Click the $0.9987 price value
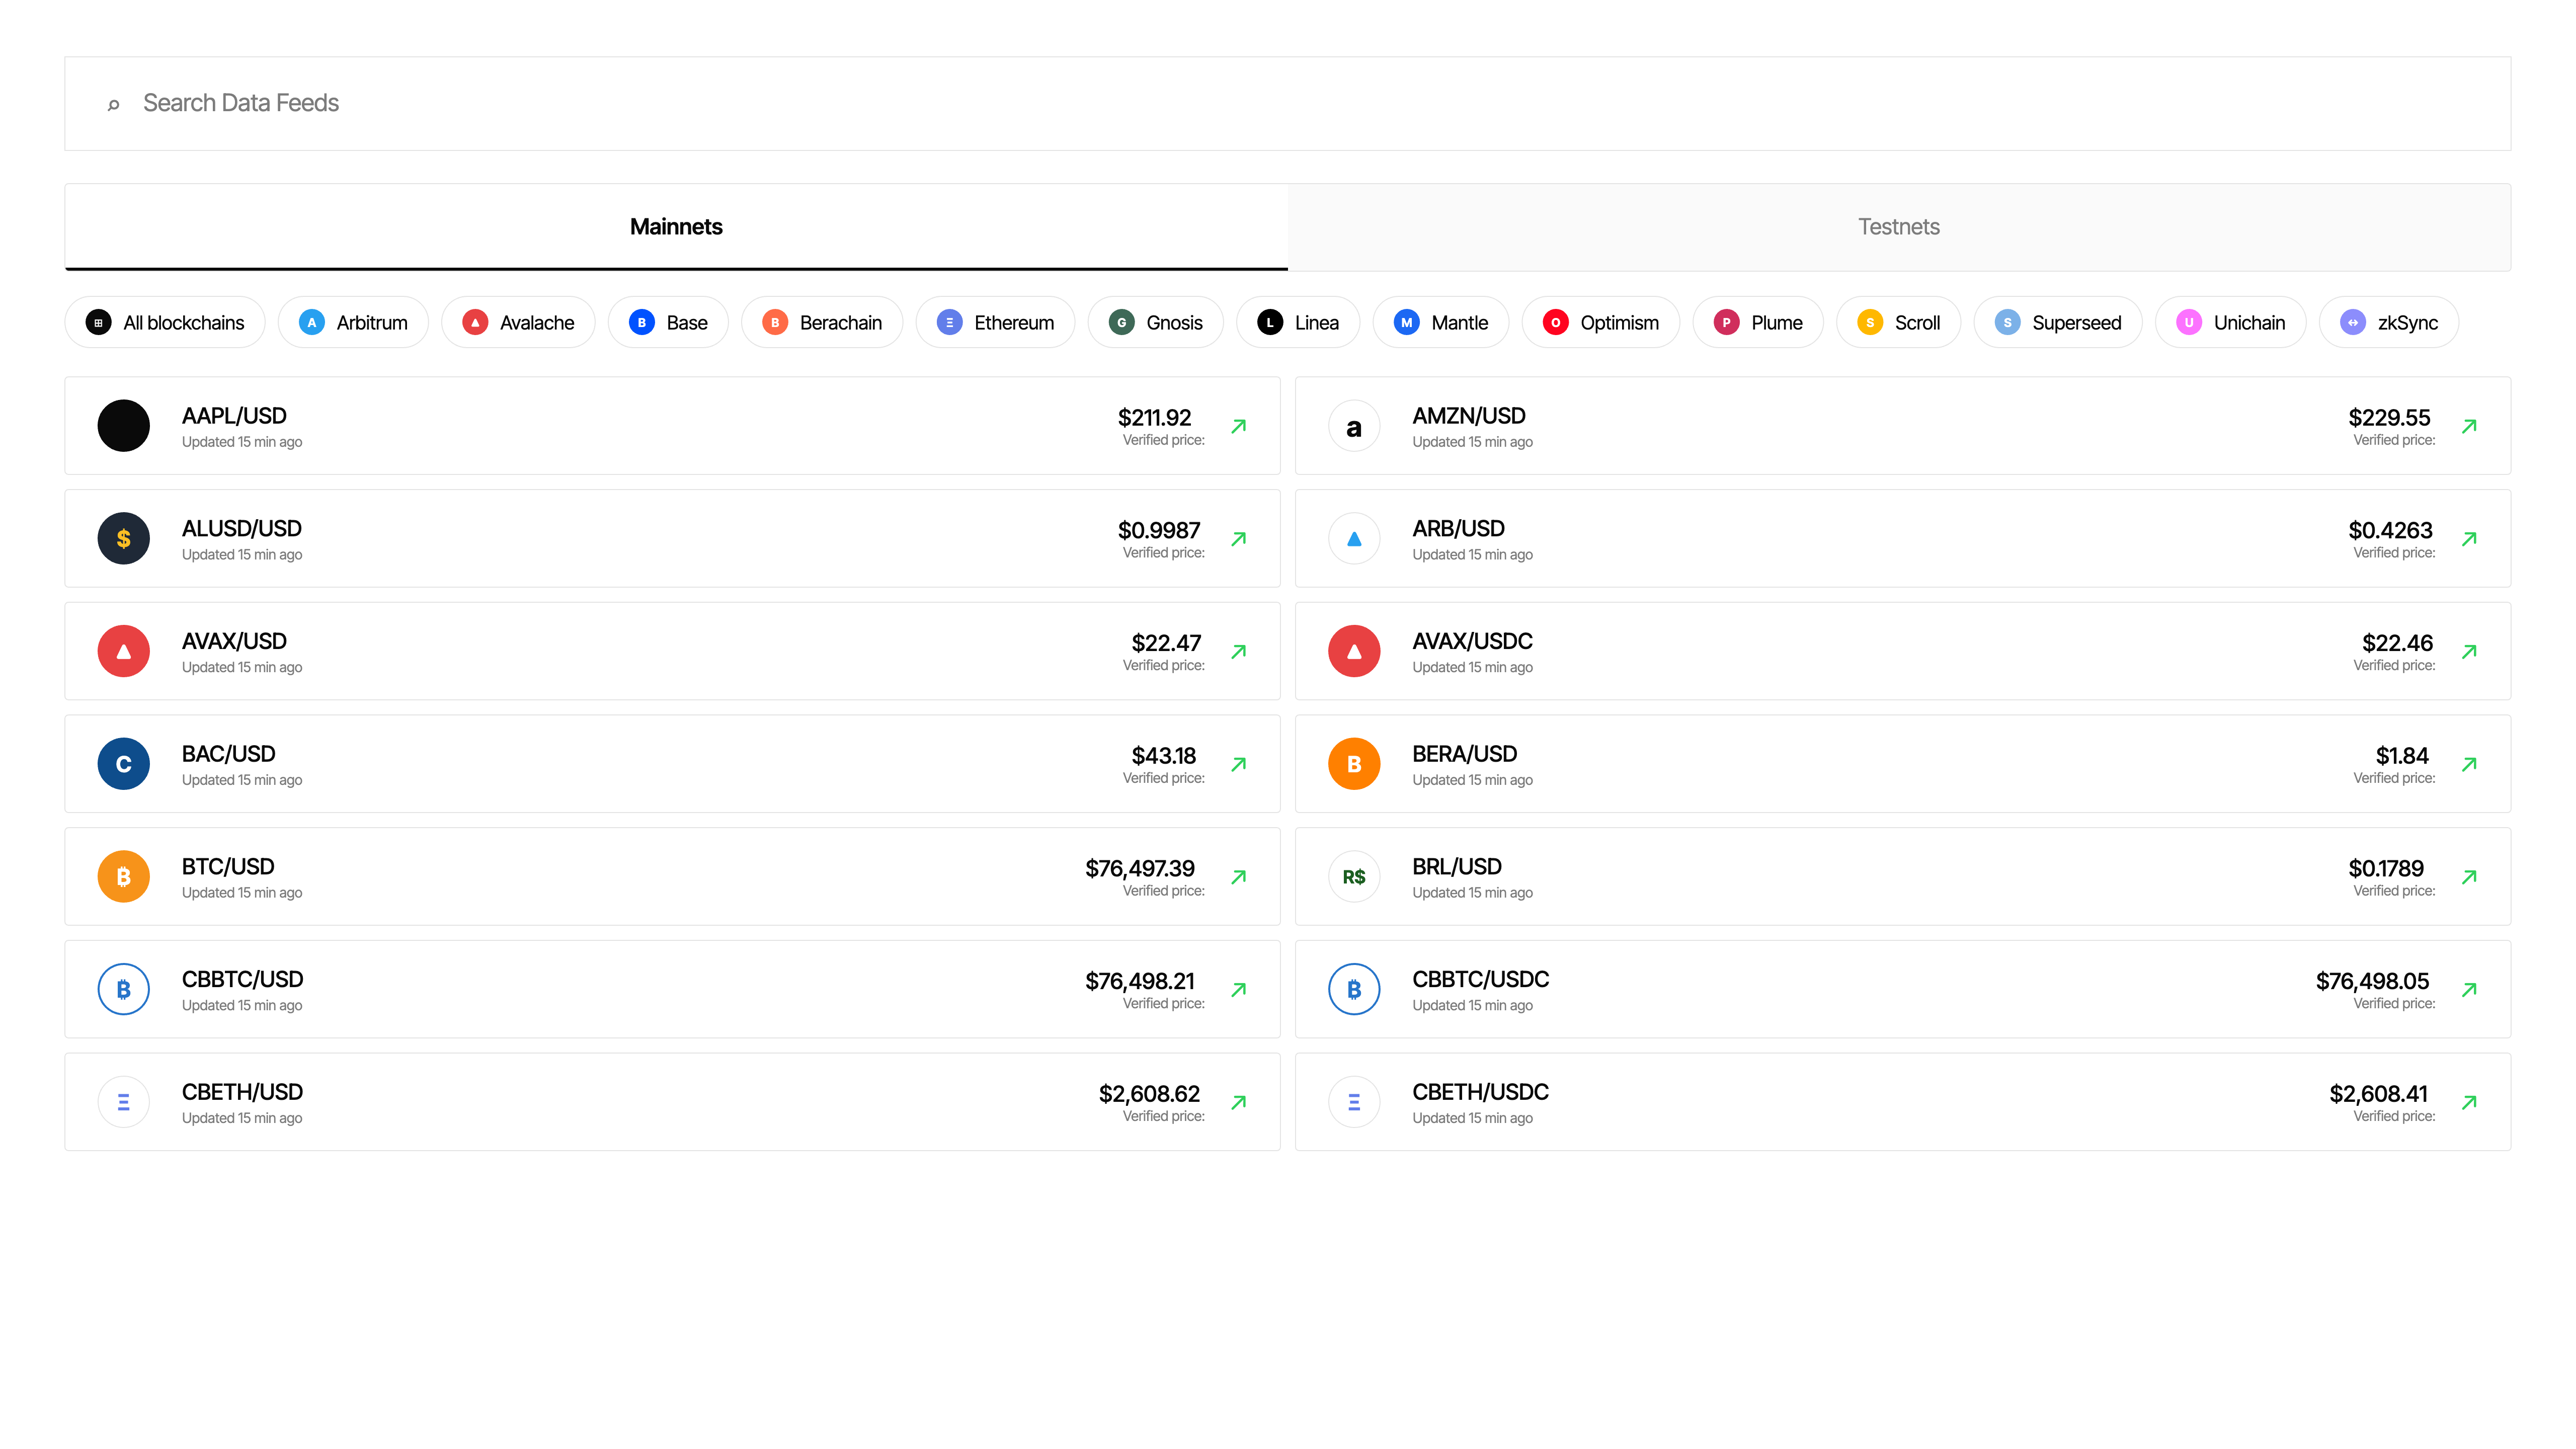Screen dimensions: 2576x1449 click(1159, 530)
